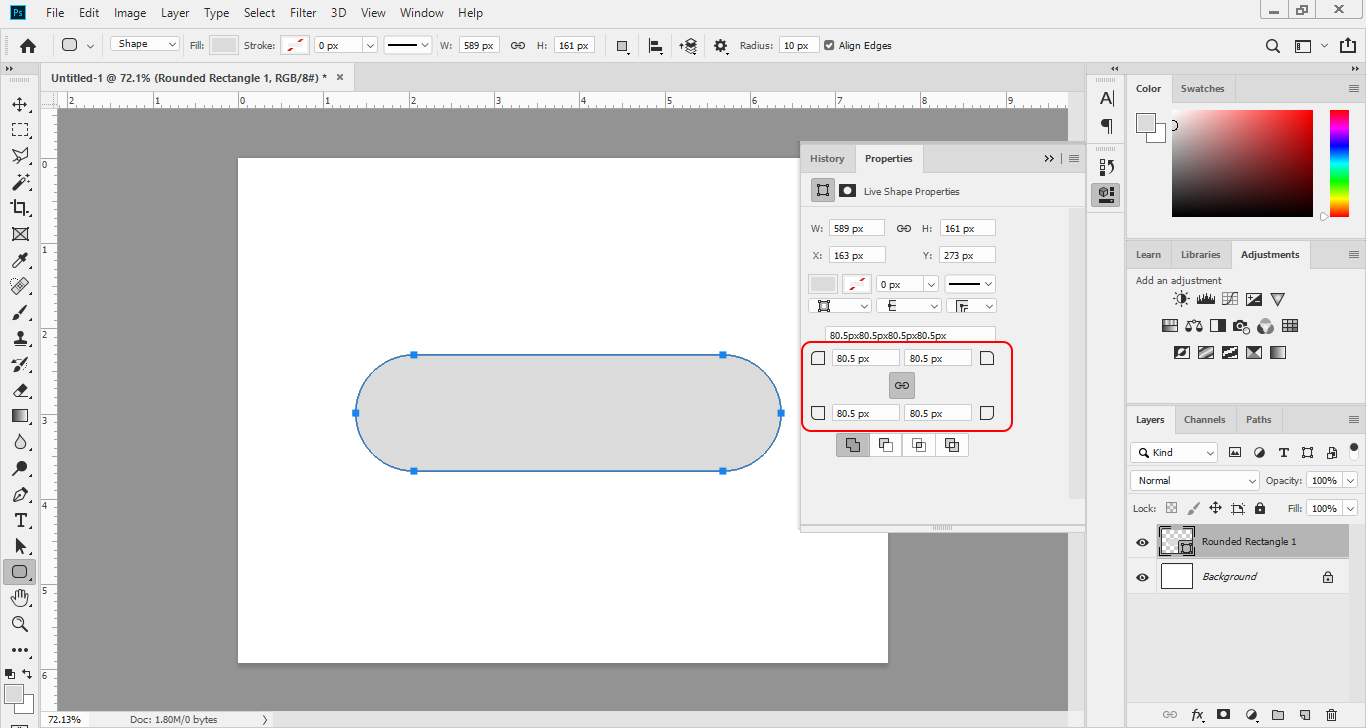Select the Dodge tool

tap(19, 468)
